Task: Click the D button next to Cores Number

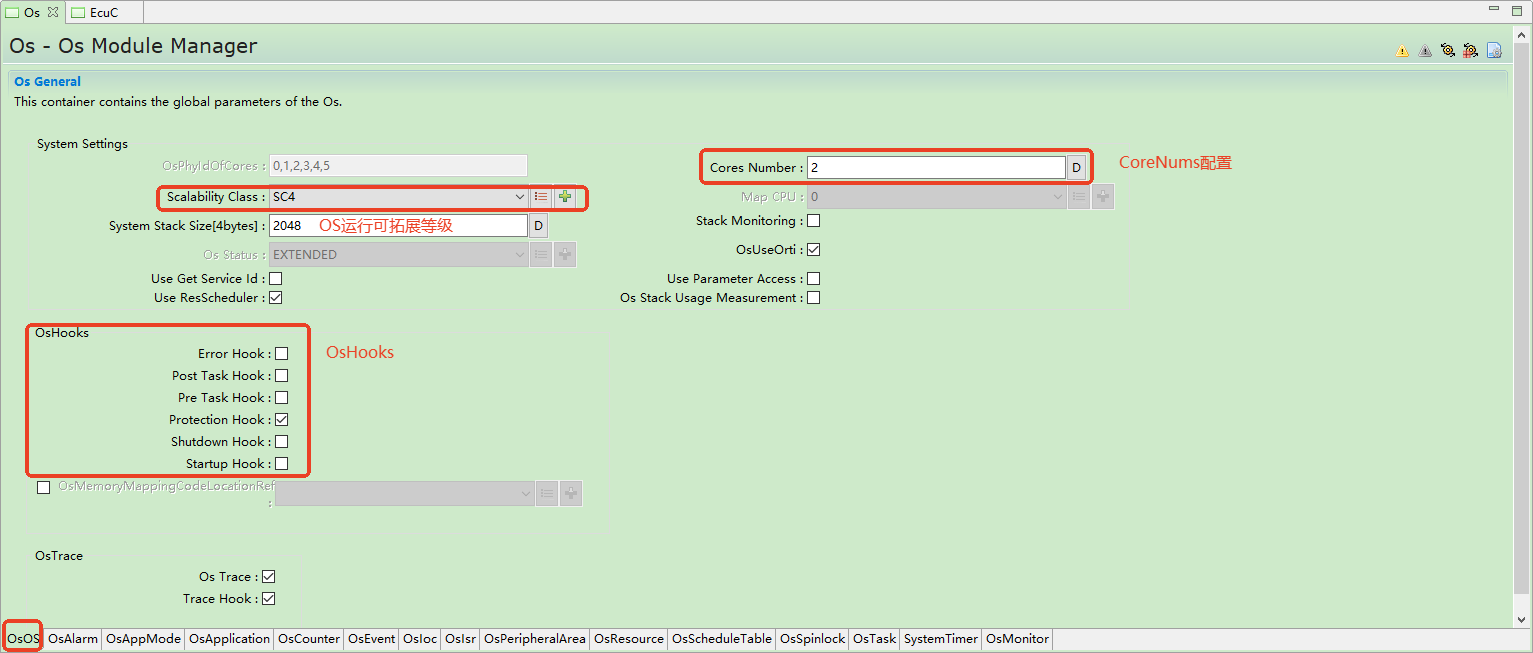Action: pos(1076,168)
